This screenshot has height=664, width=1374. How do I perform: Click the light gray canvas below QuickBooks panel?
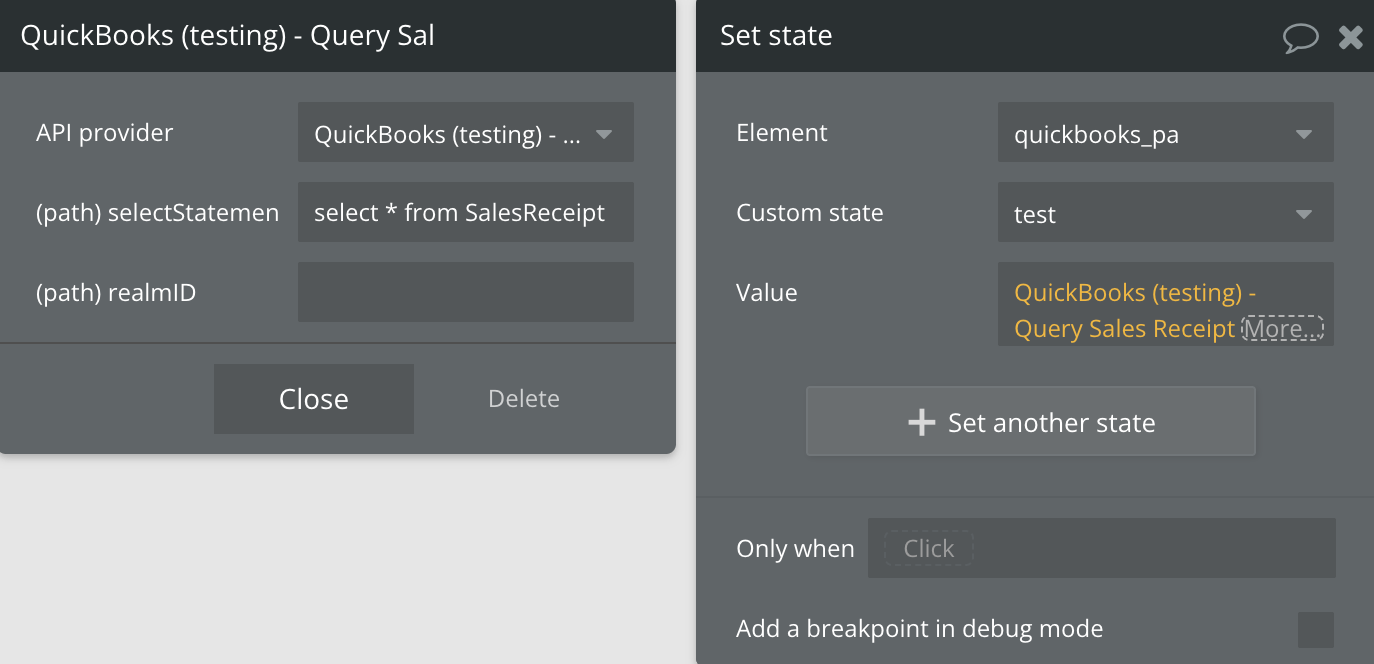click(340, 560)
